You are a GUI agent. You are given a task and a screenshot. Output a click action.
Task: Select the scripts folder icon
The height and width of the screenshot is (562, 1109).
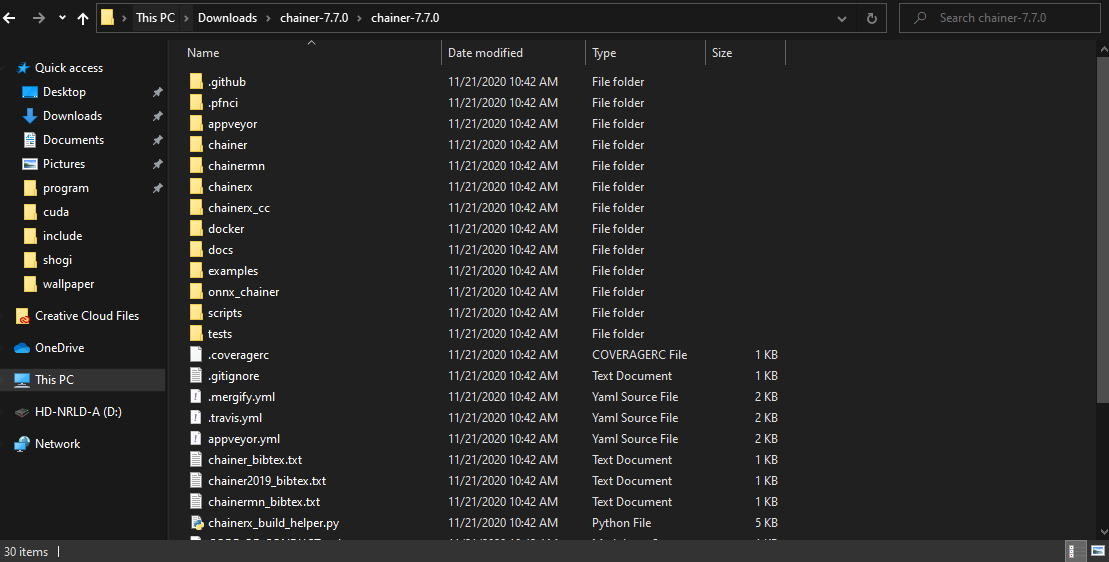(x=196, y=312)
